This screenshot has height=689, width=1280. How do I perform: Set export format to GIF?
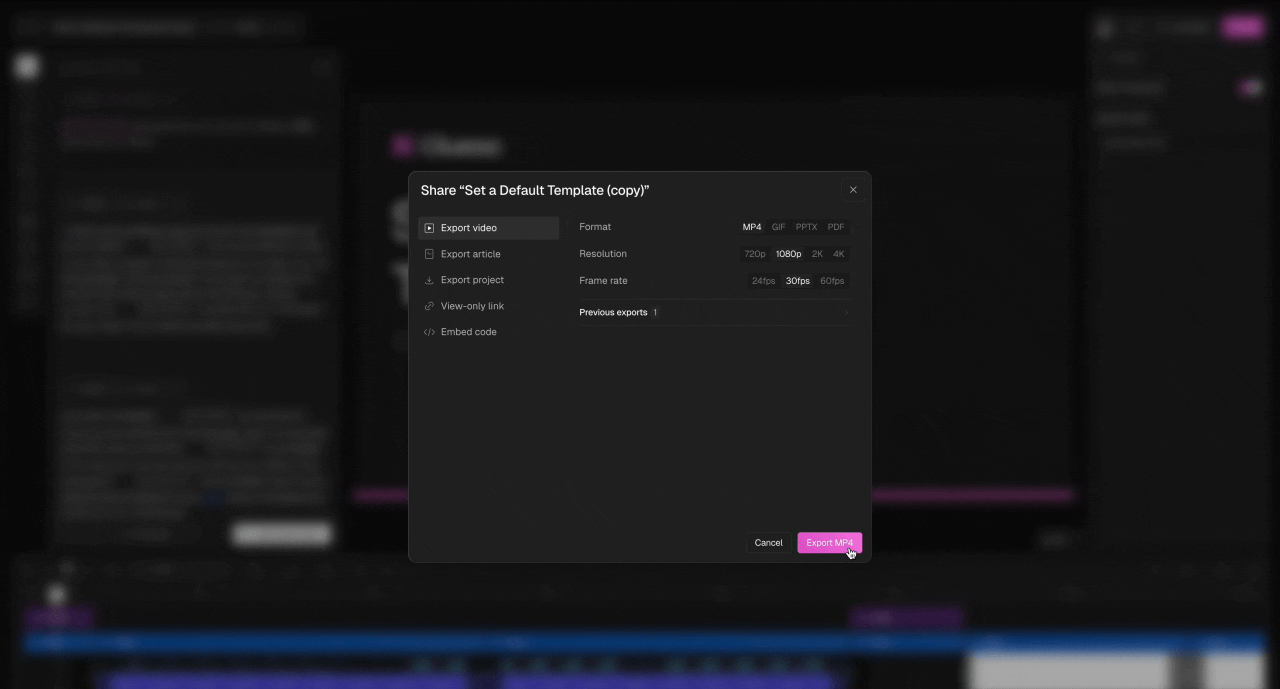tap(778, 227)
